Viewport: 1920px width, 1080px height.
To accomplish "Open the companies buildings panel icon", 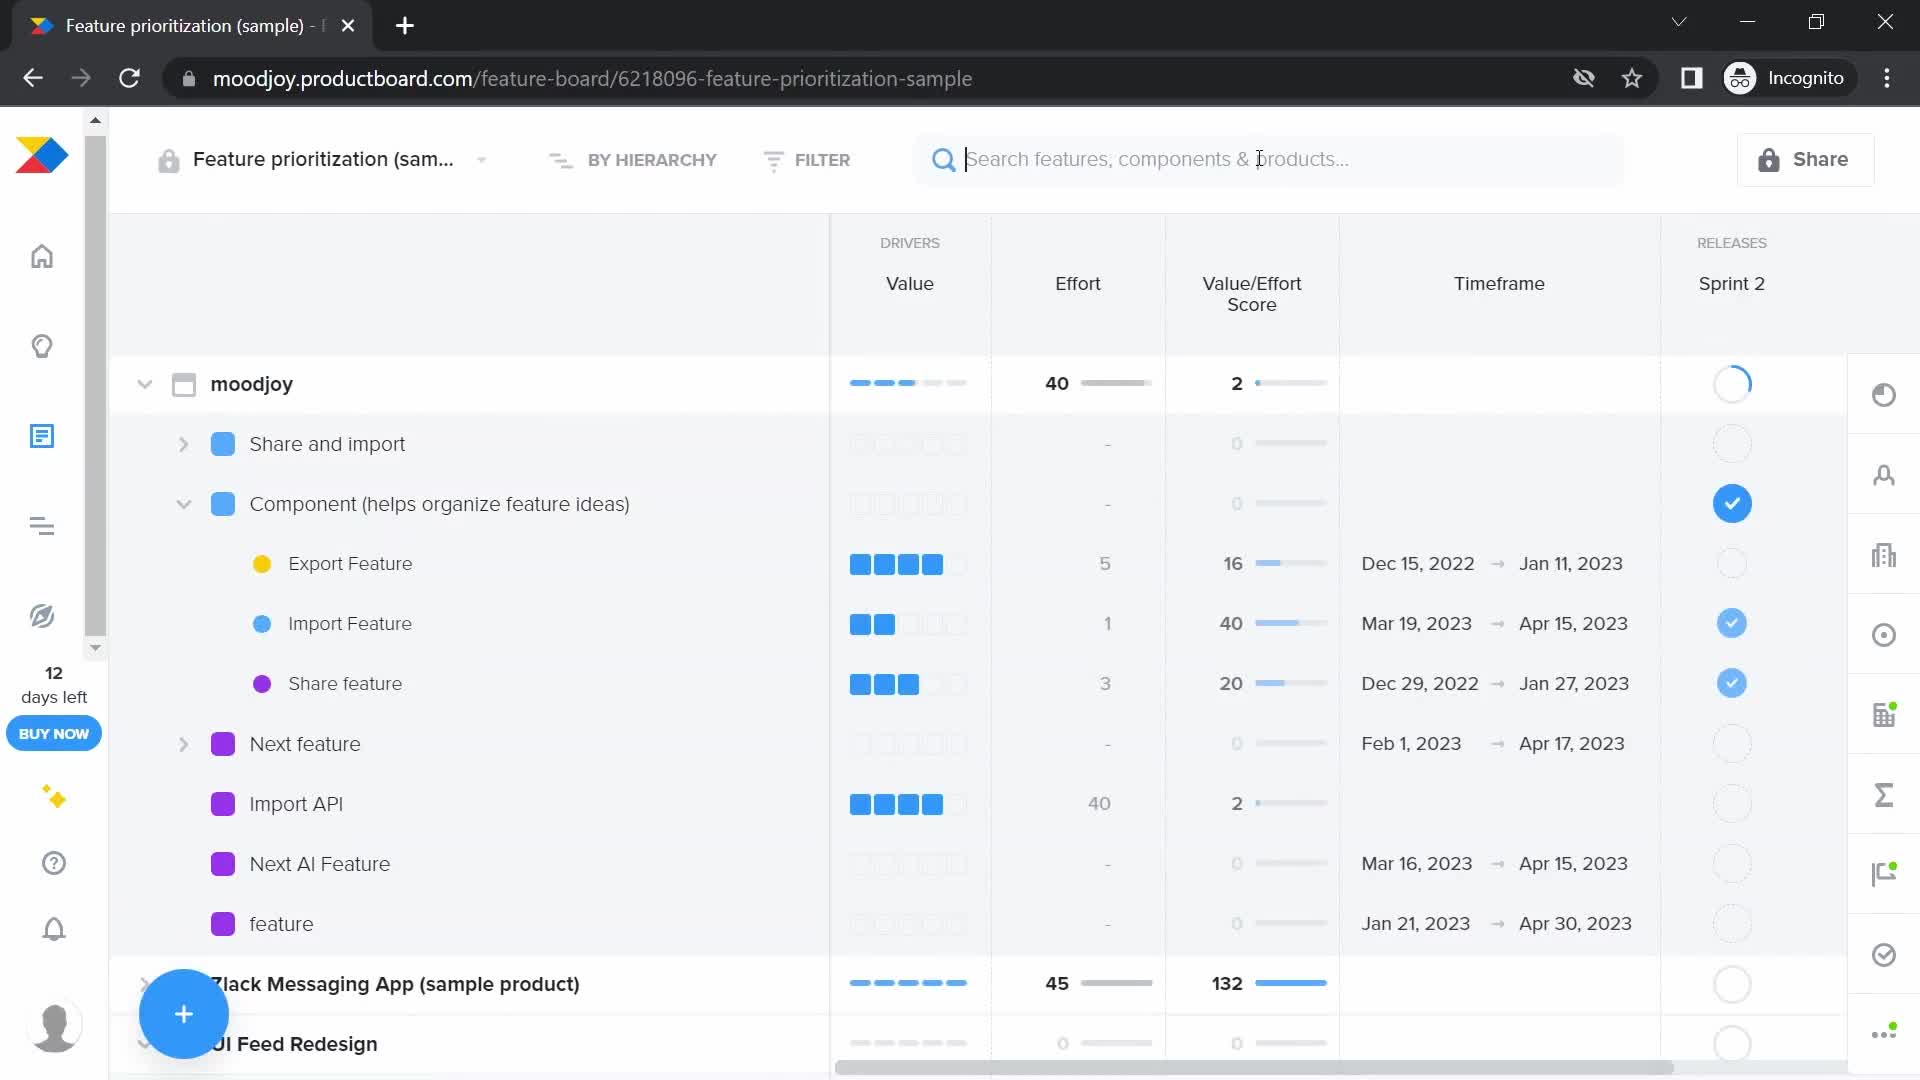I will pos(1884,555).
